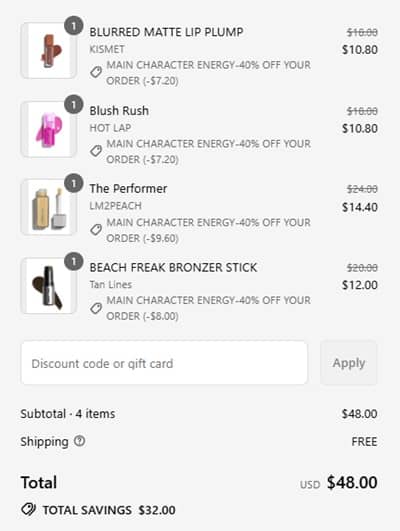
Task: Open the Beach Freak Bronzer Stick image
Action: click(49, 286)
